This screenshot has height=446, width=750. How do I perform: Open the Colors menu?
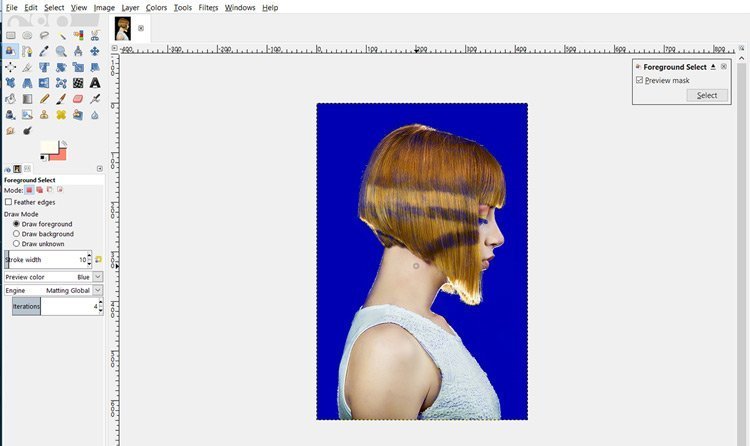pos(156,8)
